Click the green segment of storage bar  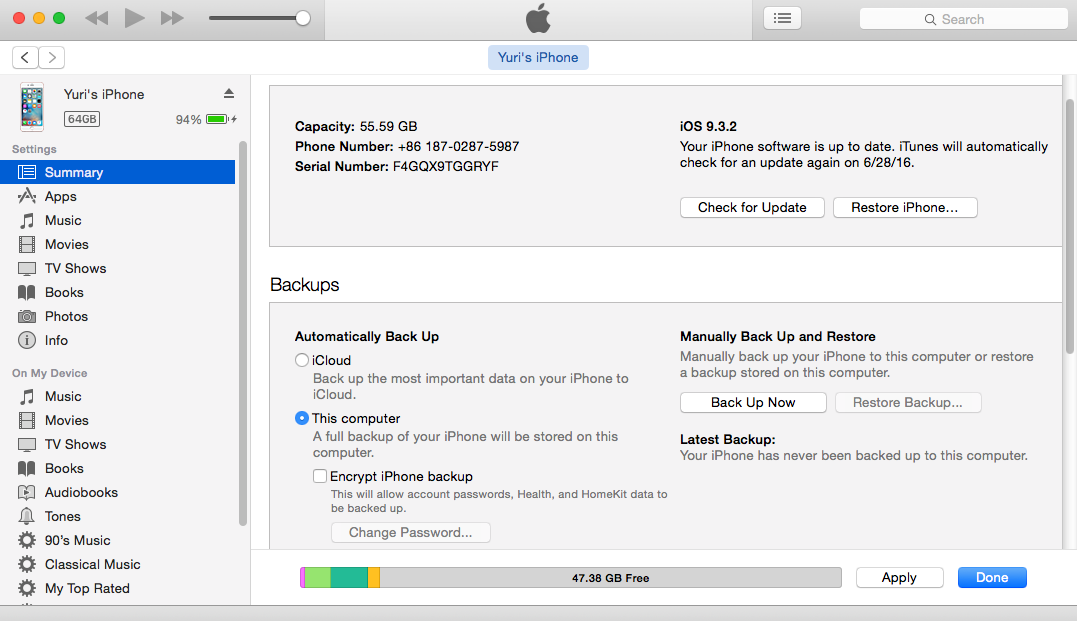click(x=317, y=578)
